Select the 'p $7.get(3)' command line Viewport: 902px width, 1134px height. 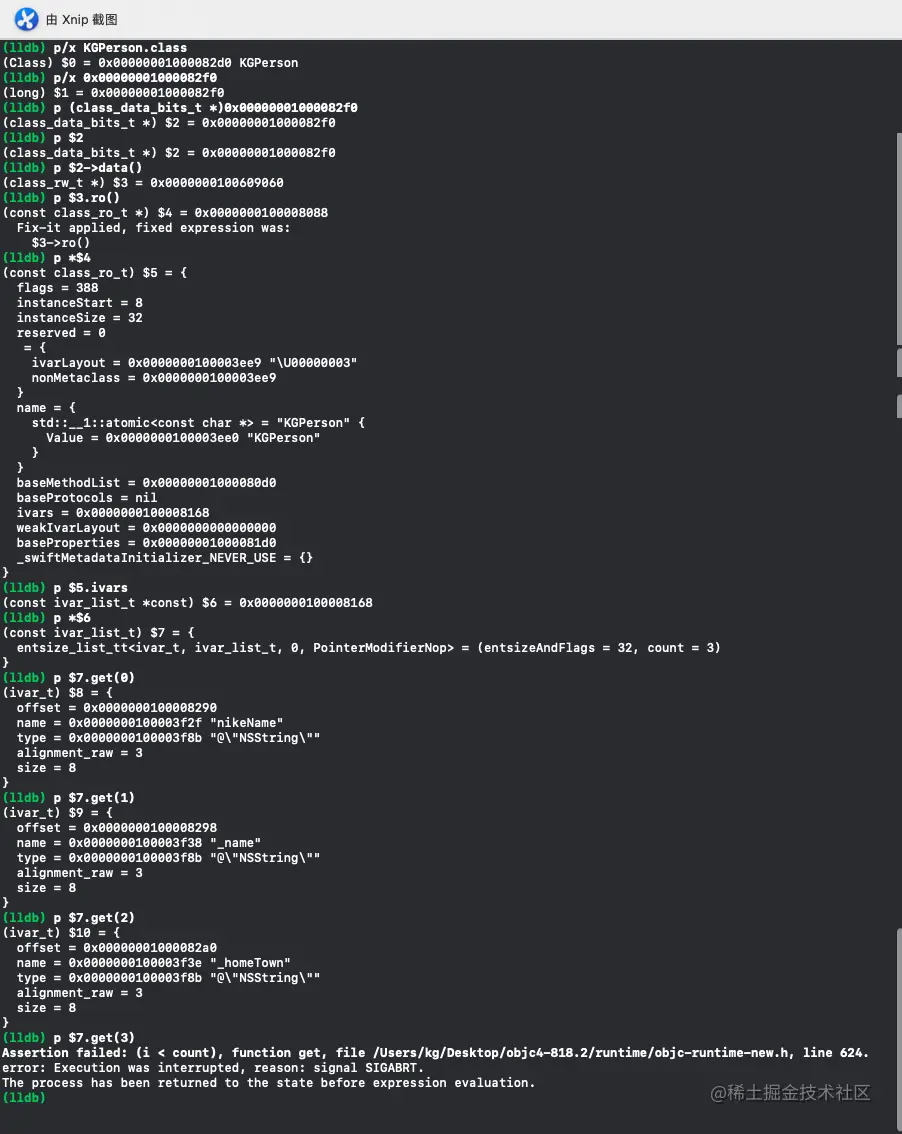pyautogui.click(x=69, y=1039)
